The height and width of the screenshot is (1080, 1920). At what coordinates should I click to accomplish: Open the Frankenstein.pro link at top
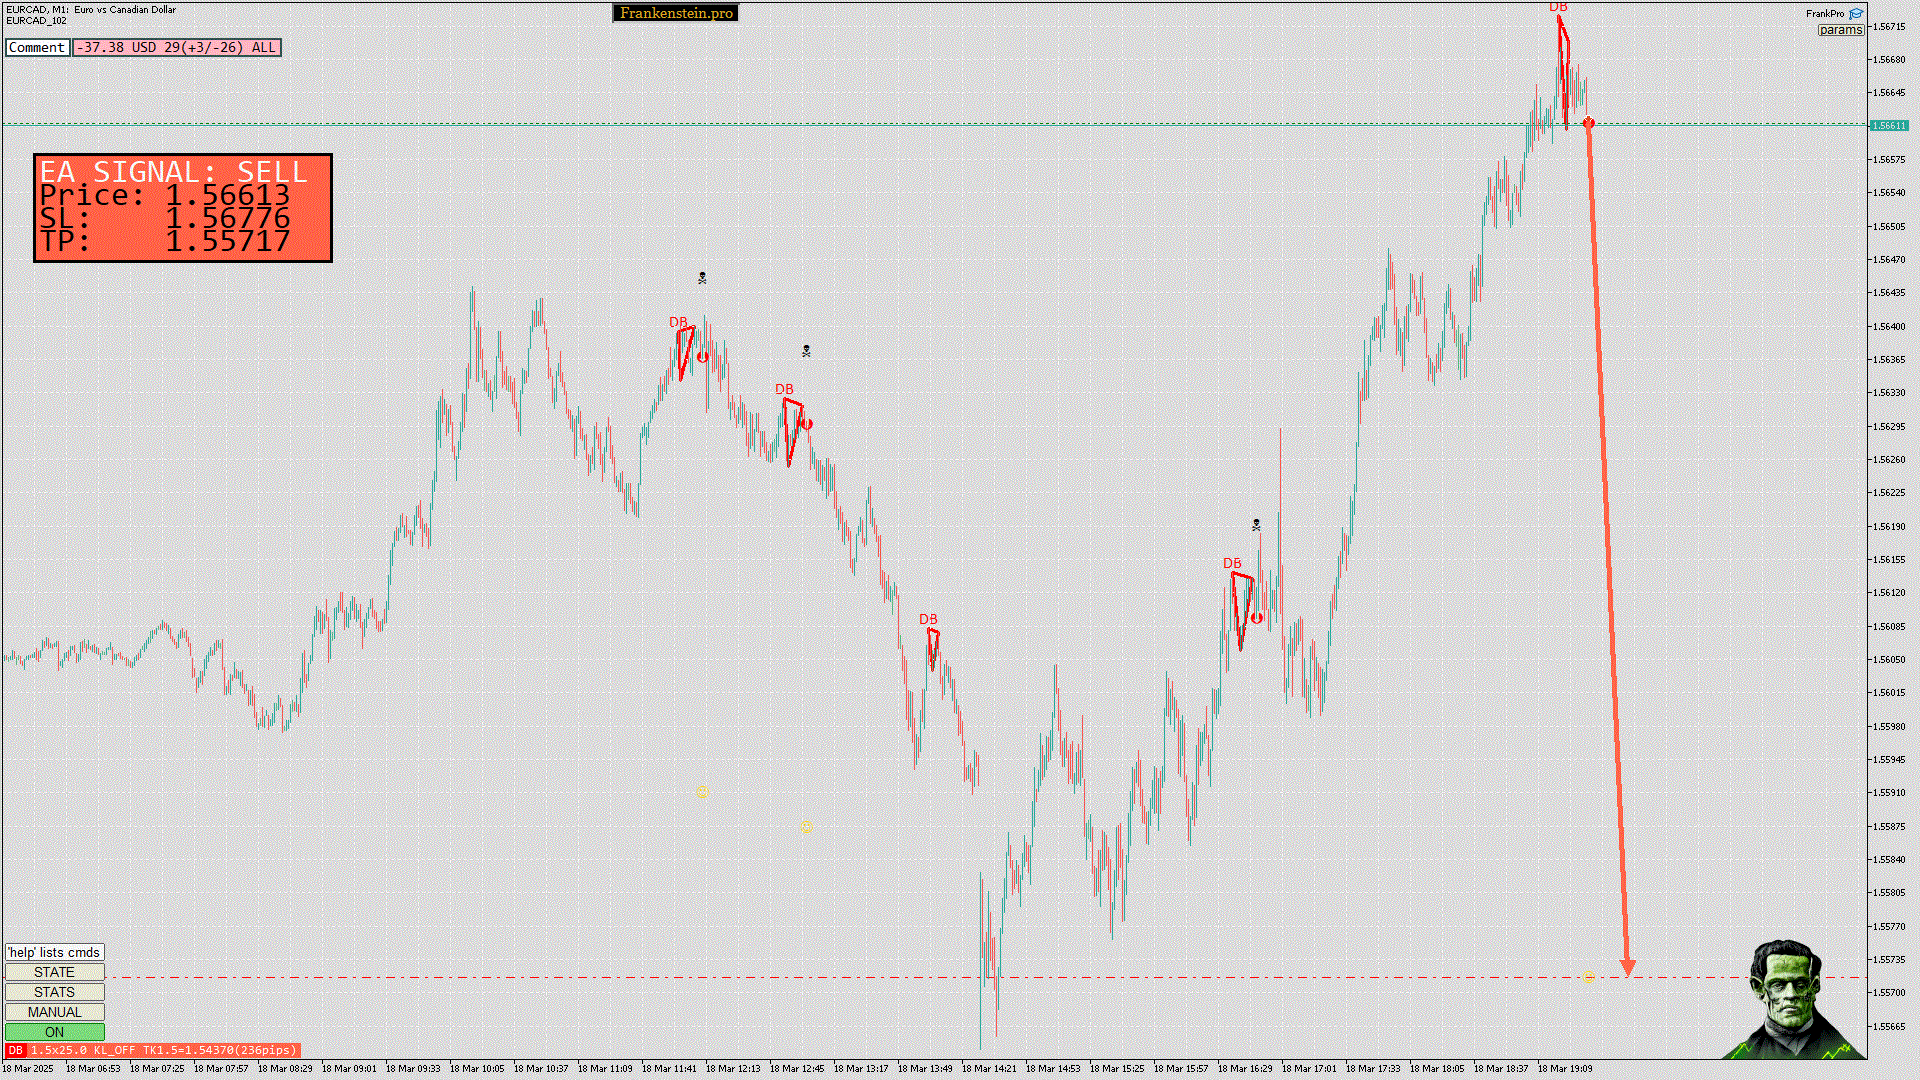(x=676, y=13)
